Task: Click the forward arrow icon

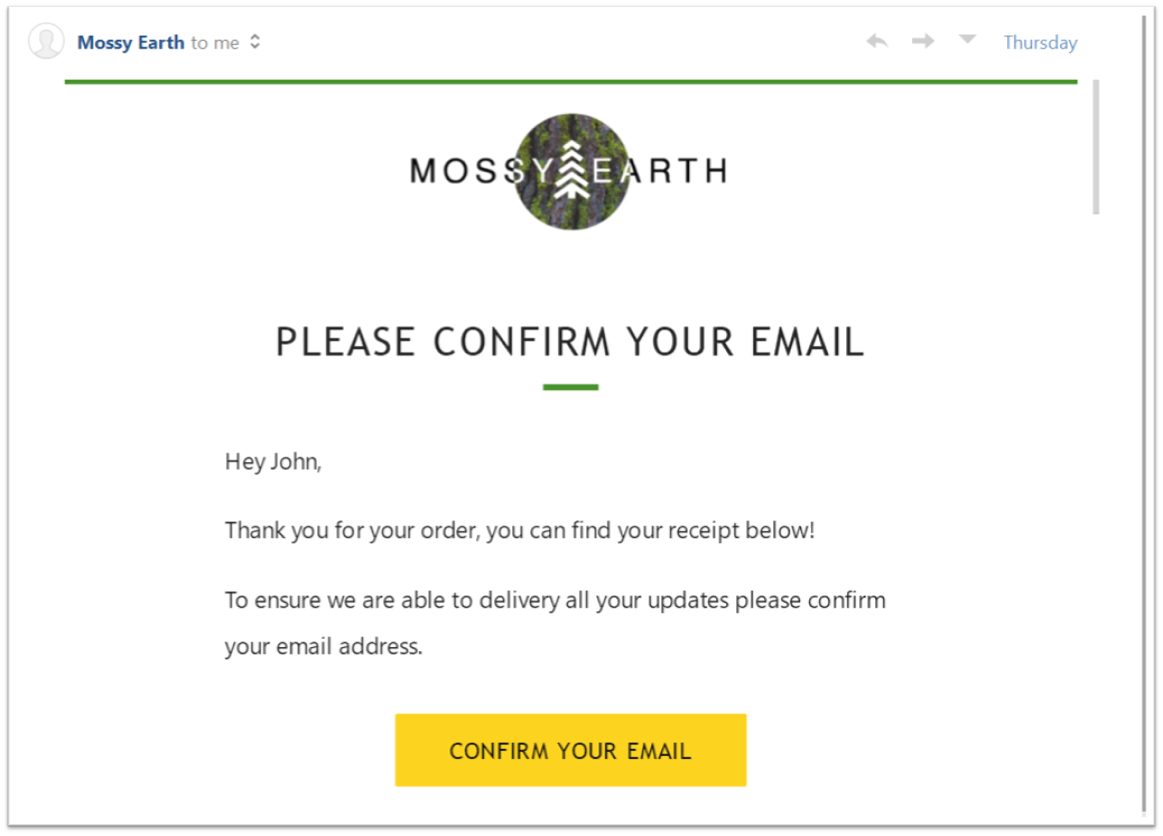Action: coord(923,41)
